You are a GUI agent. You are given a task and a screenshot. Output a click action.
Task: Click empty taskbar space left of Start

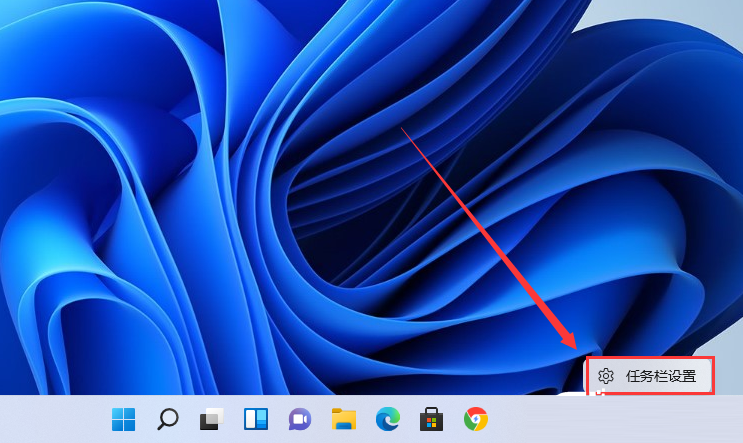click(50, 419)
